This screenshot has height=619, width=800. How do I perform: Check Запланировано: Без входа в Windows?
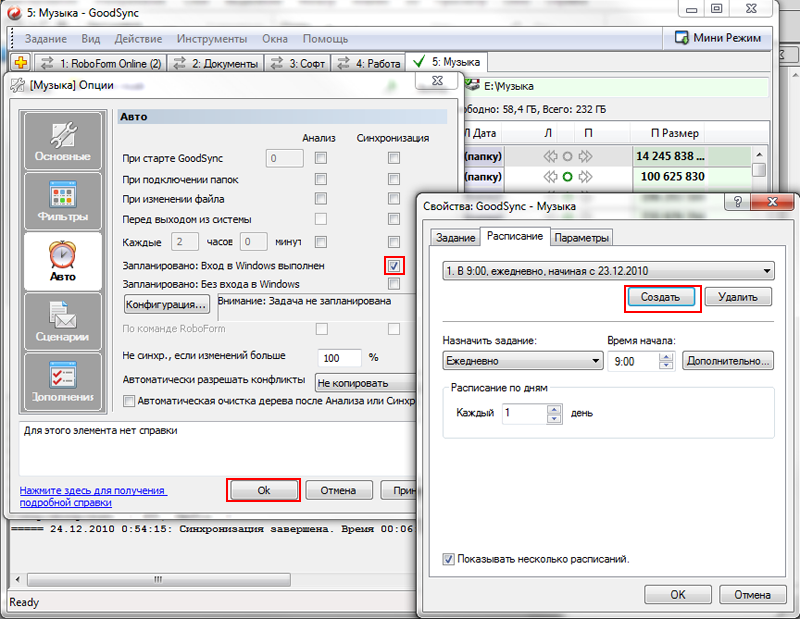click(393, 283)
